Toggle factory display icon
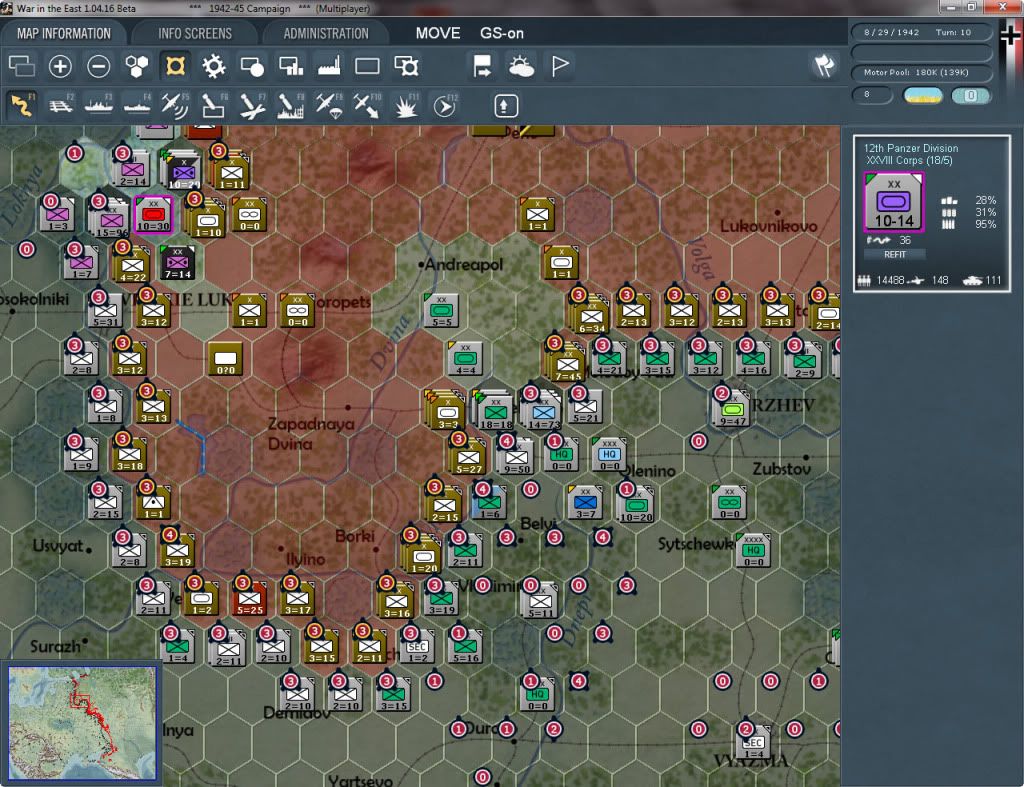The width and height of the screenshot is (1024, 787). [x=328, y=66]
